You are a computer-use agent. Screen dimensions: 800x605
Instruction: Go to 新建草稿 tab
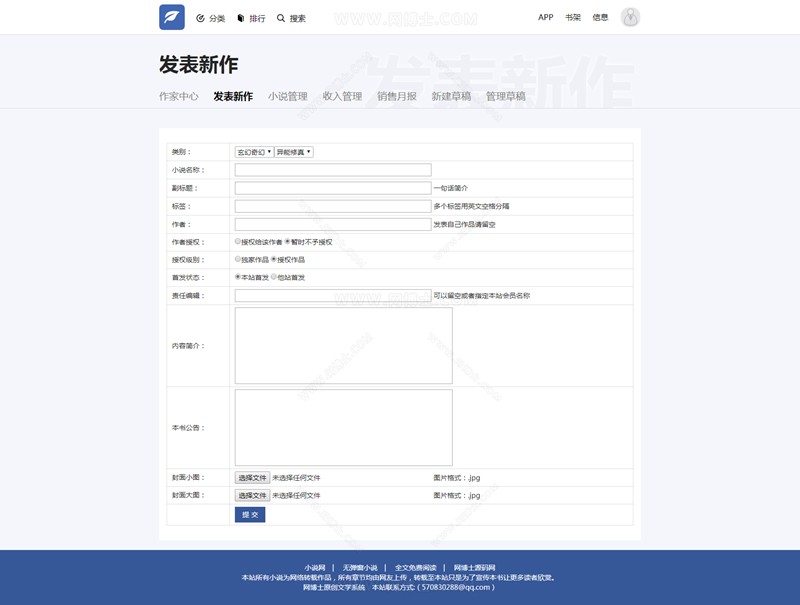[x=452, y=96]
